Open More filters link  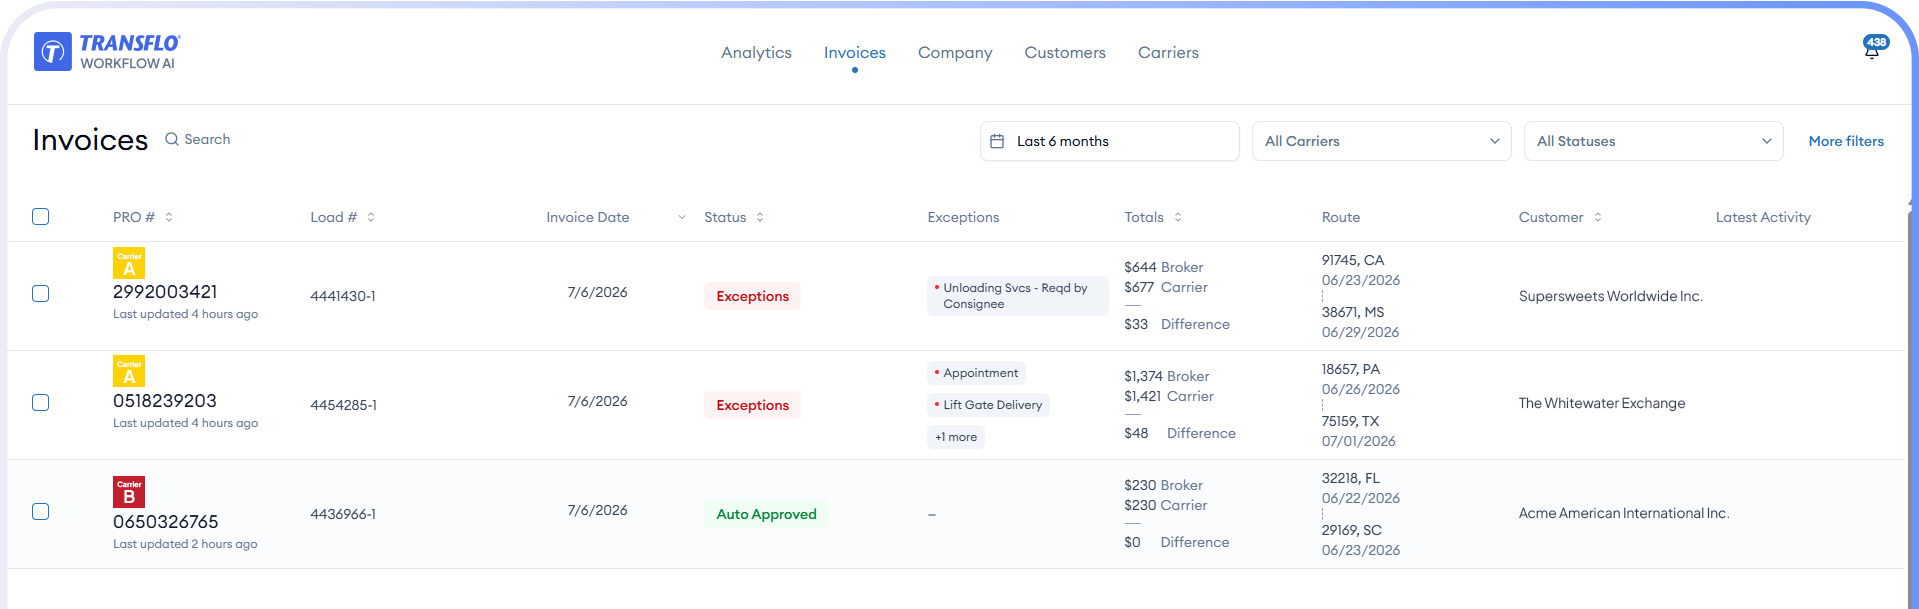pos(1846,141)
